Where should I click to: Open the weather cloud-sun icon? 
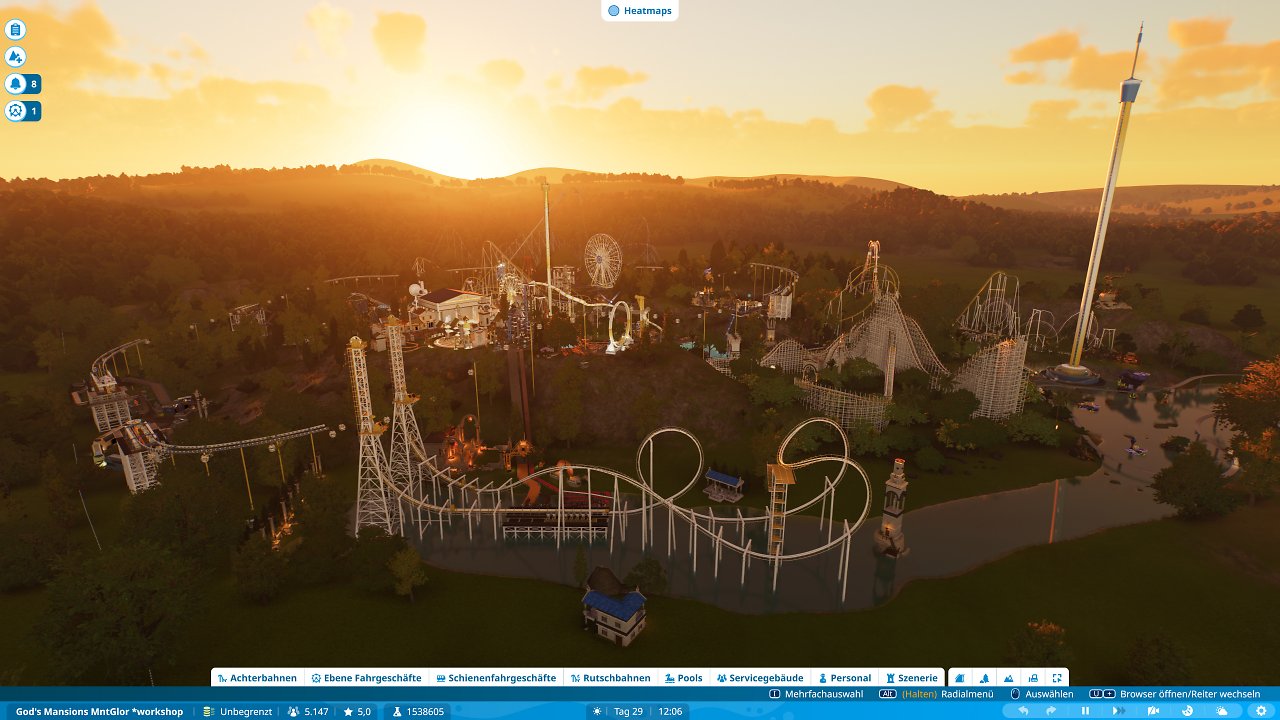click(1221, 711)
